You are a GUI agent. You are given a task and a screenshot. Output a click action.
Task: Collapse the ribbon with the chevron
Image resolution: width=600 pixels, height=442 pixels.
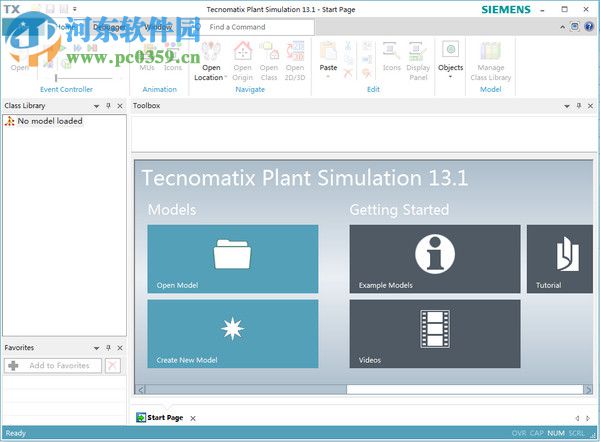click(x=562, y=27)
